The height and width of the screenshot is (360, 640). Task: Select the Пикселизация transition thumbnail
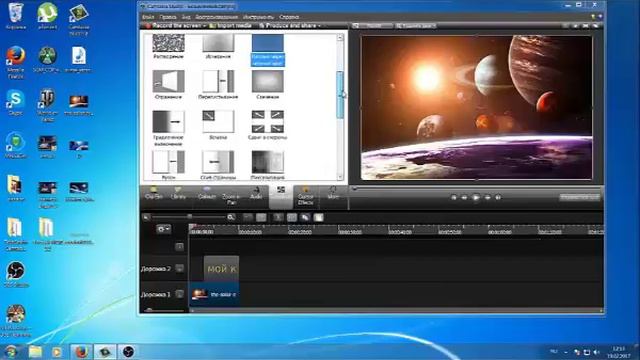coord(268,162)
